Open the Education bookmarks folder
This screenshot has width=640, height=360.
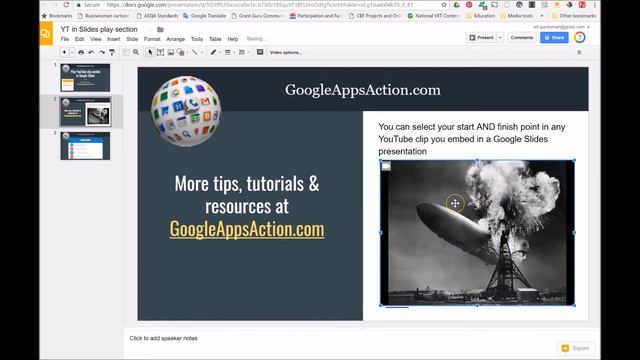(480, 16)
